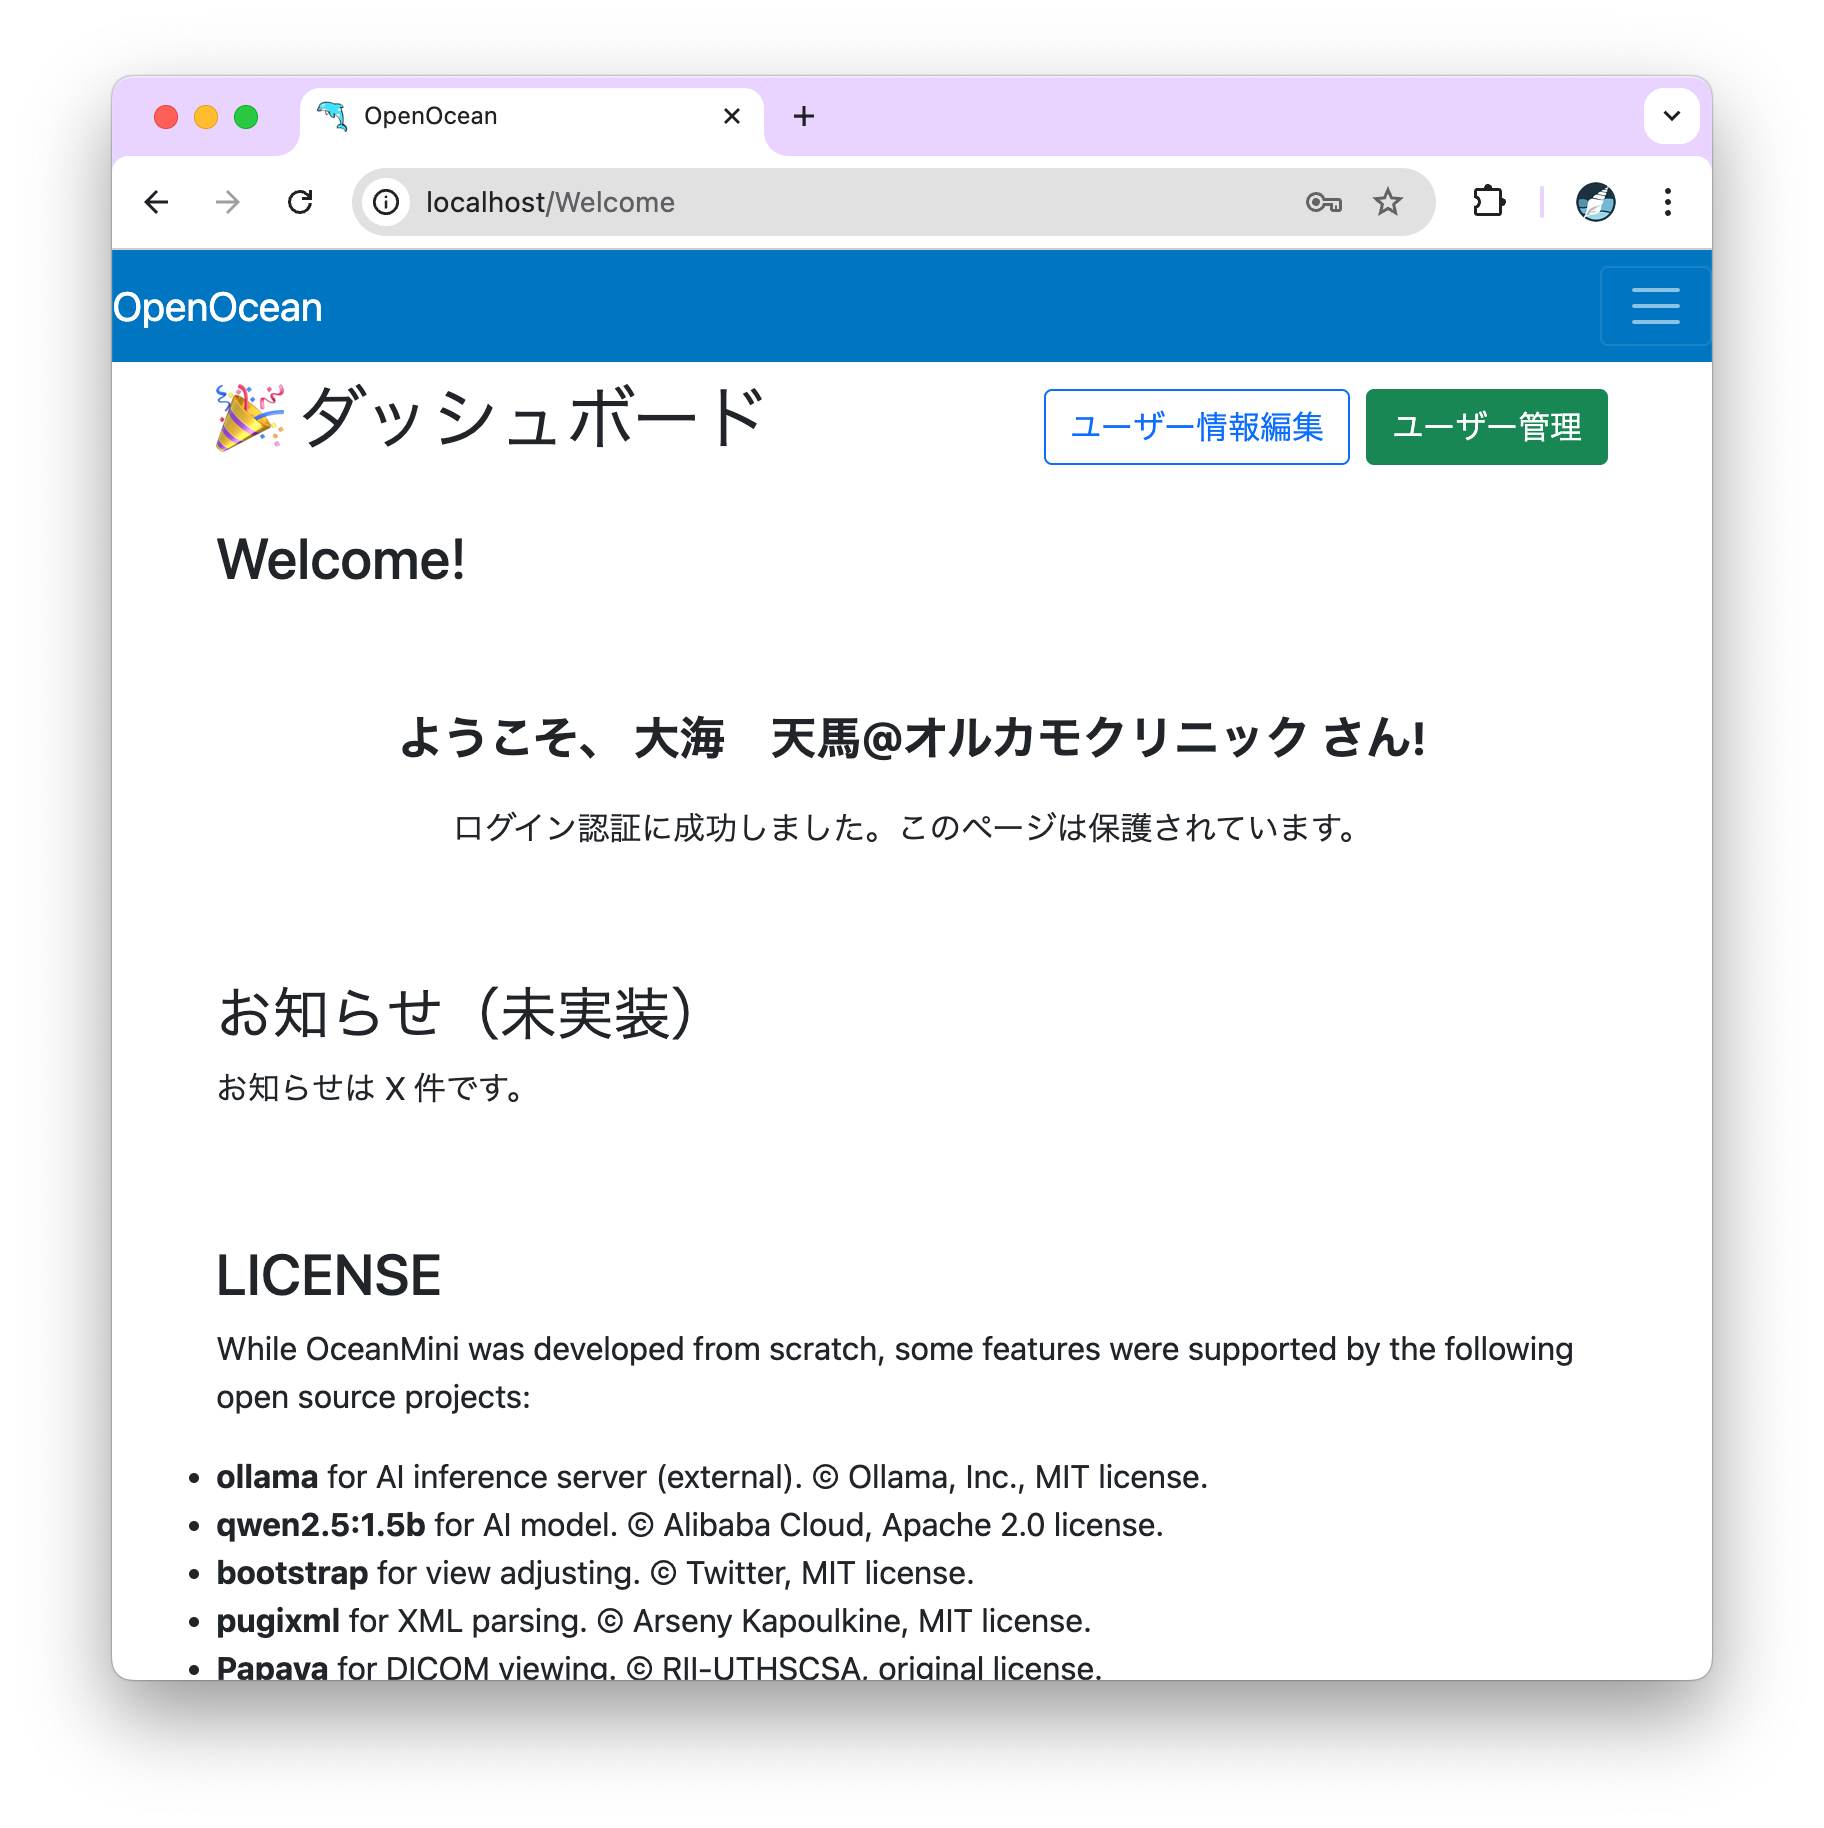Open Chrome's three-dot menu
Image resolution: width=1824 pixels, height=1828 pixels.
point(1667,203)
